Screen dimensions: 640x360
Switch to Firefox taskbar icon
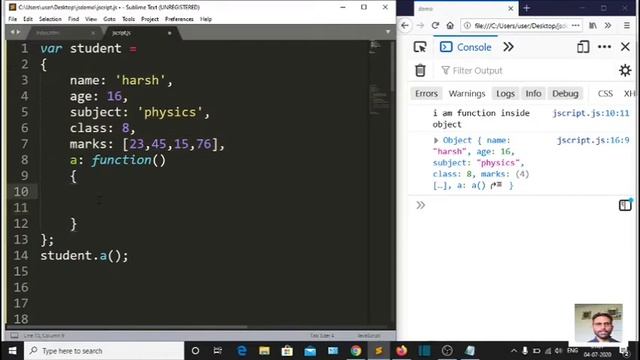(402, 351)
